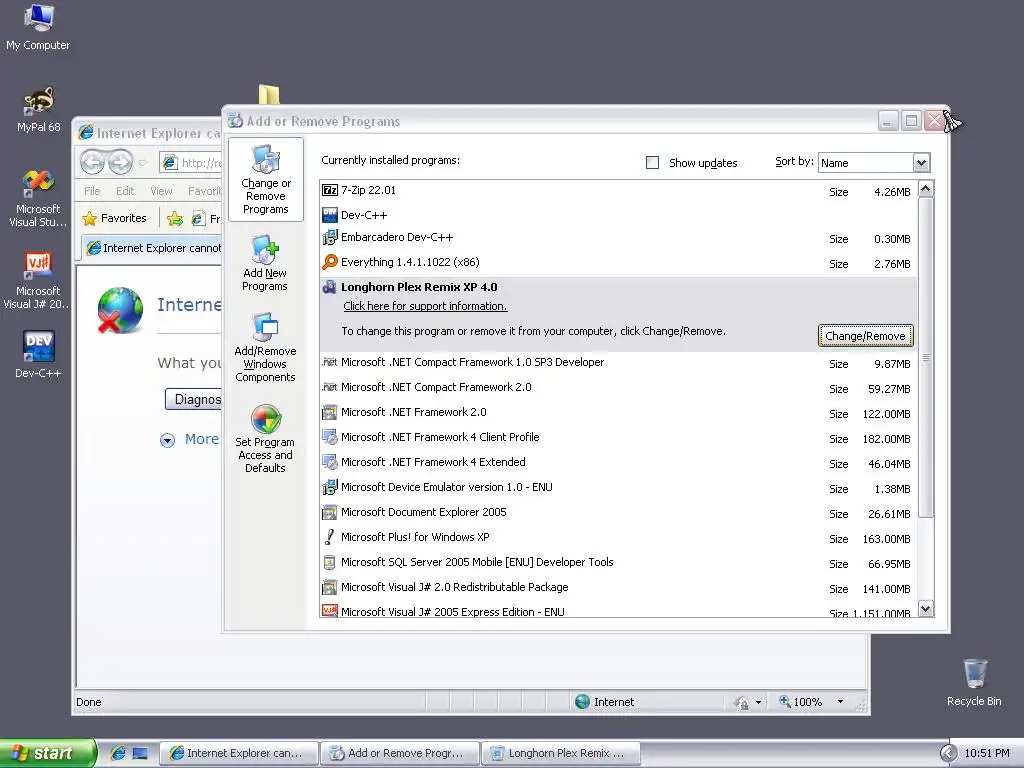Click Add to Favorites star icon in IE

coord(174,219)
